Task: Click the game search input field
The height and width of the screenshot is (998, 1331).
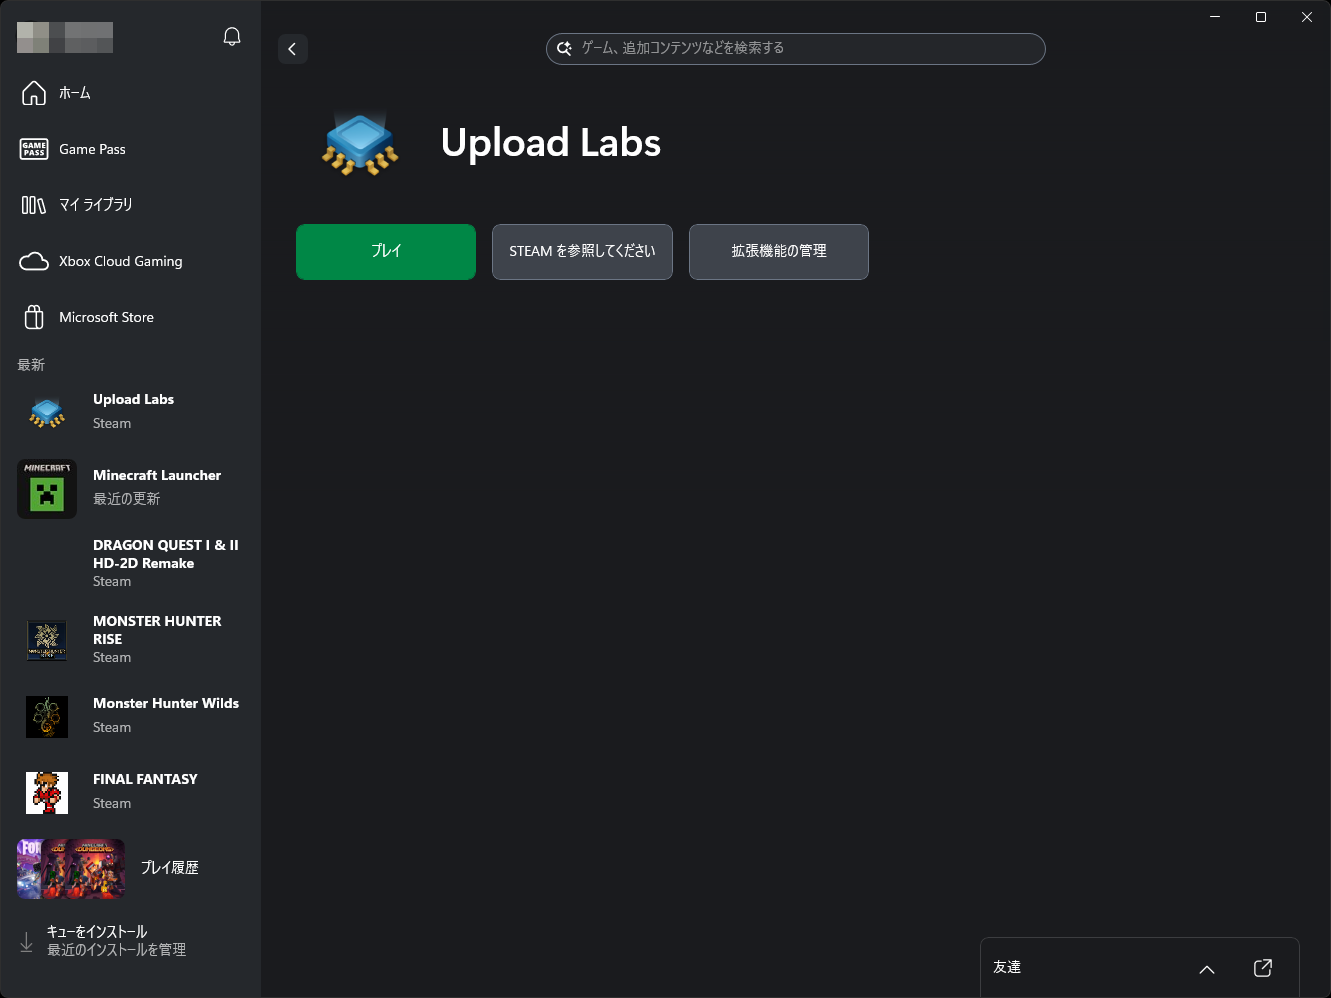Action: [x=795, y=48]
